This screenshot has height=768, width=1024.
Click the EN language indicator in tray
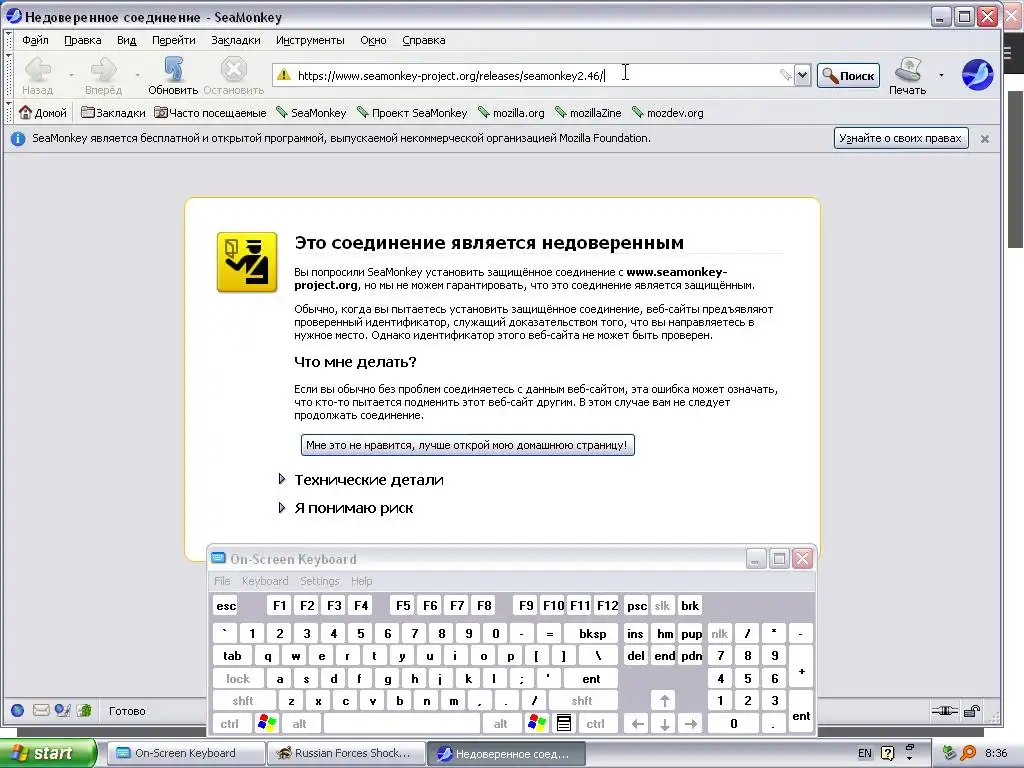[x=865, y=753]
